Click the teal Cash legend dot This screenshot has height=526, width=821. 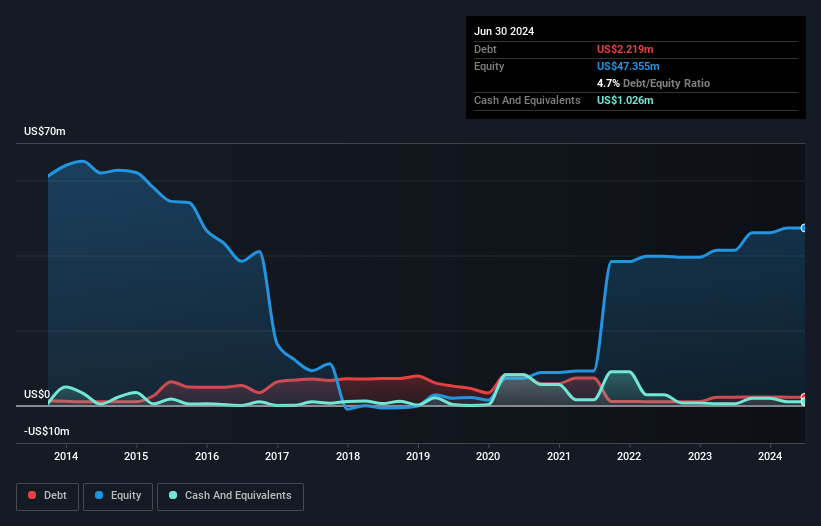[173, 495]
